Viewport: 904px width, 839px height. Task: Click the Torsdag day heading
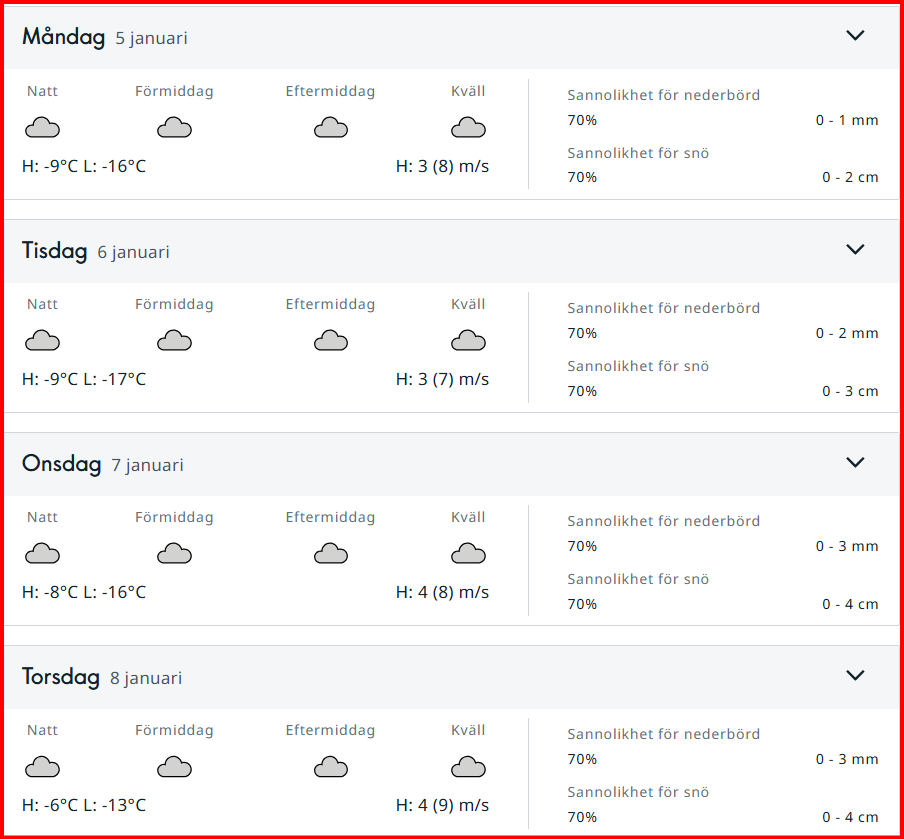(x=61, y=677)
